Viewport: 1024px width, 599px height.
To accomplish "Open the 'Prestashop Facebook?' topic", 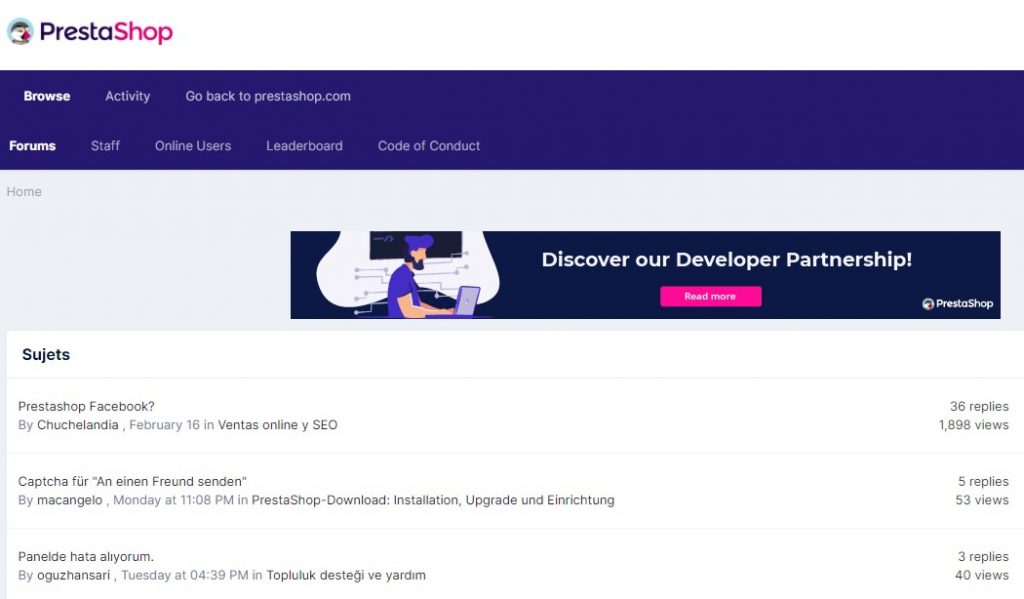I will pos(86,406).
